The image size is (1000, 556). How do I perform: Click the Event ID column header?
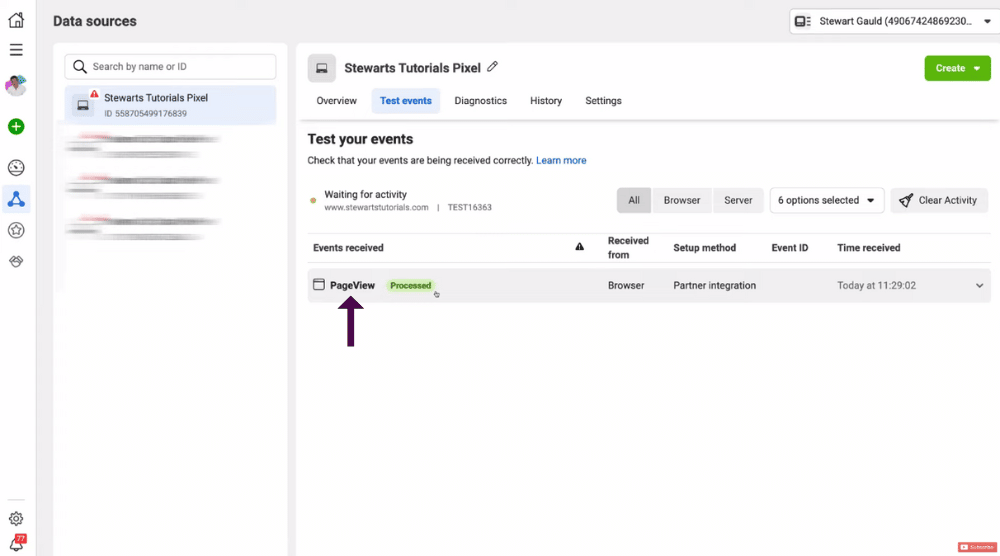(790, 247)
